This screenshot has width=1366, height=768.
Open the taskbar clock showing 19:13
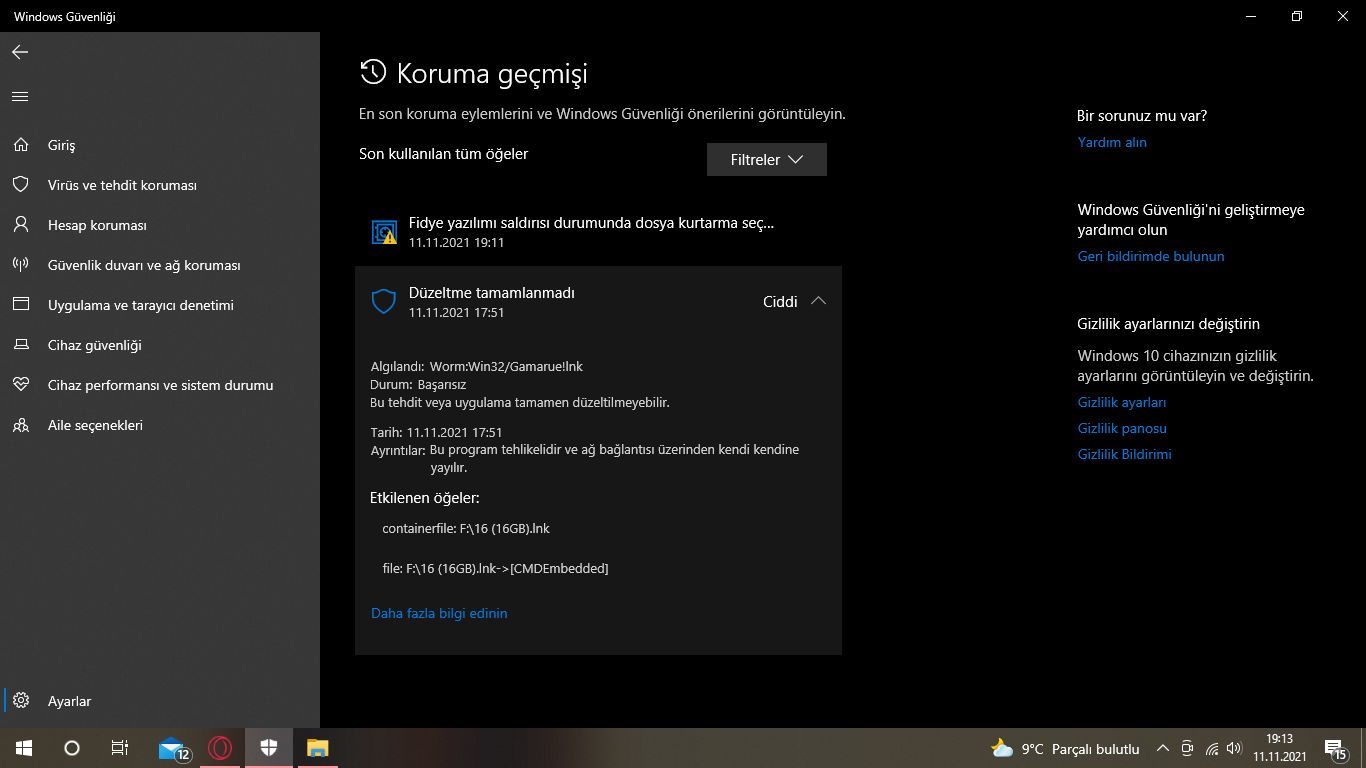point(1280,748)
